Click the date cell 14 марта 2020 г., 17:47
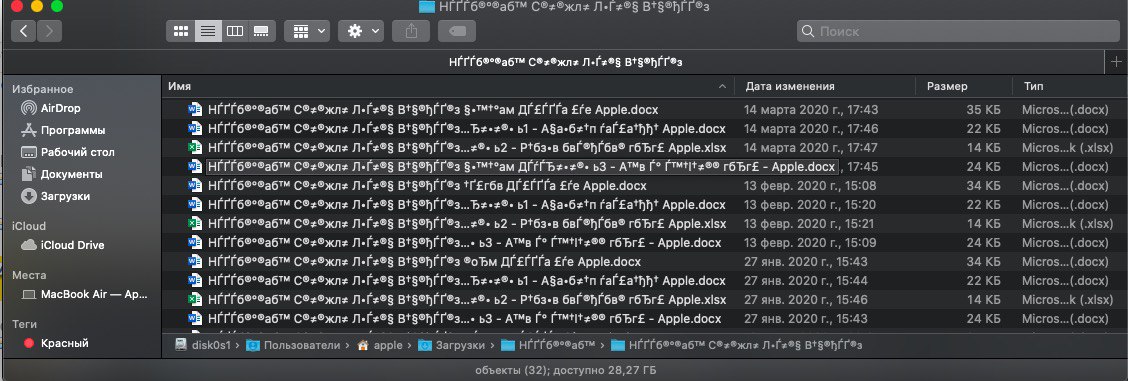Image resolution: width=1128 pixels, height=381 pixels. pos(811,147)
